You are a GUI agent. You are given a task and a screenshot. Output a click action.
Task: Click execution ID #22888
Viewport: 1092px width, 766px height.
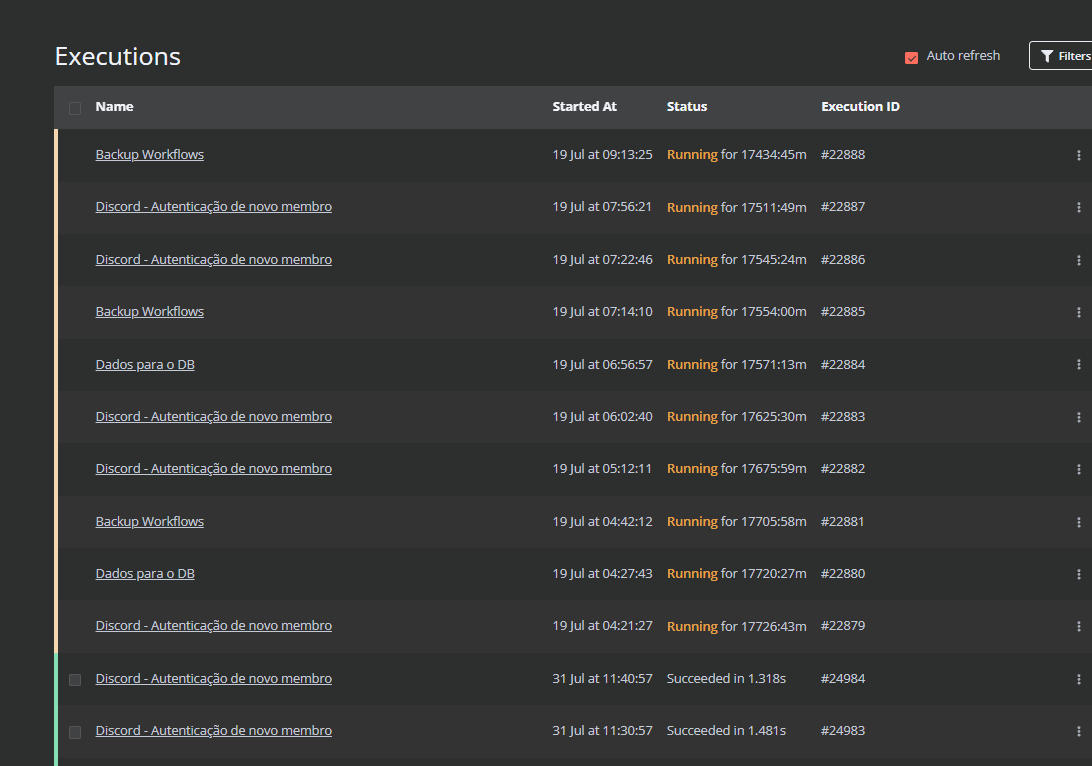843,155
